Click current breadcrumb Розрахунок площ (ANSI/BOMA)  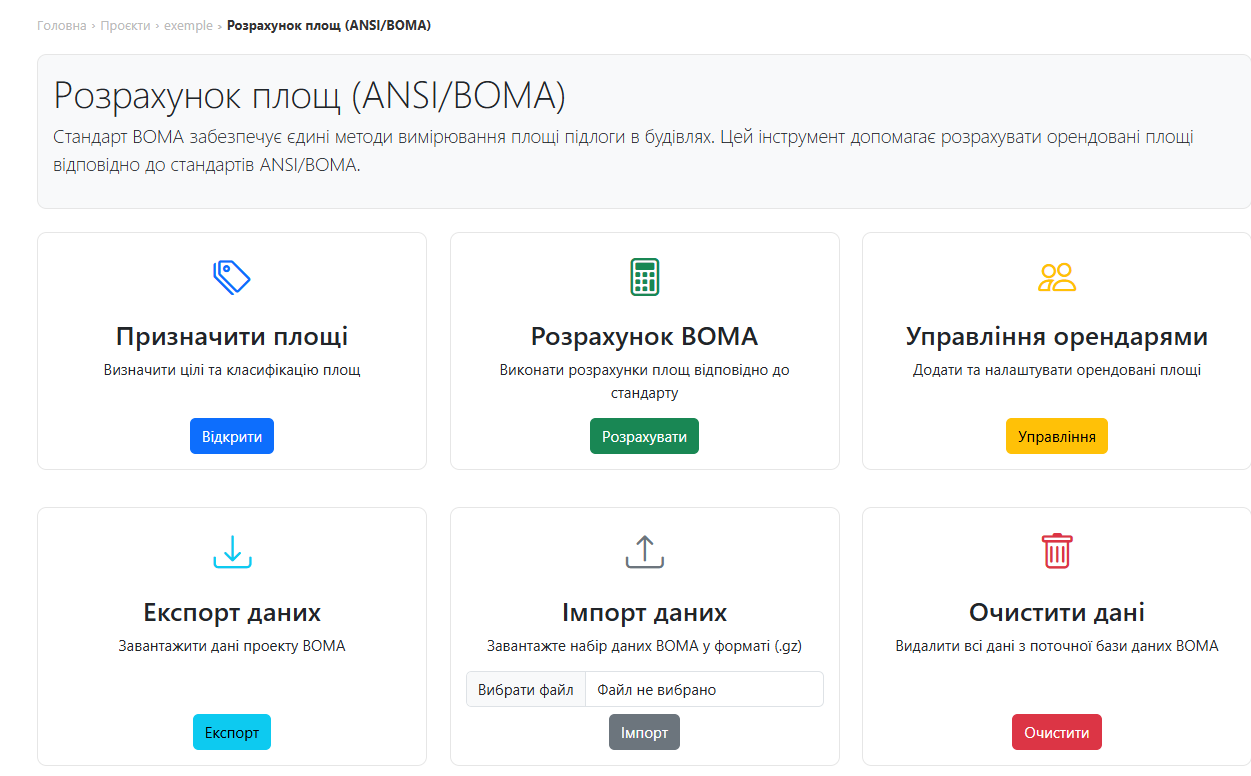329,25
